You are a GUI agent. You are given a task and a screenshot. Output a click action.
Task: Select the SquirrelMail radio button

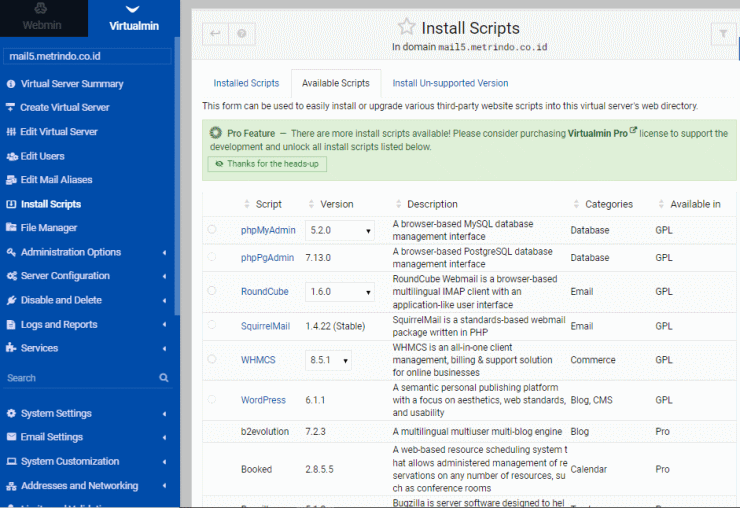[212, 325]
